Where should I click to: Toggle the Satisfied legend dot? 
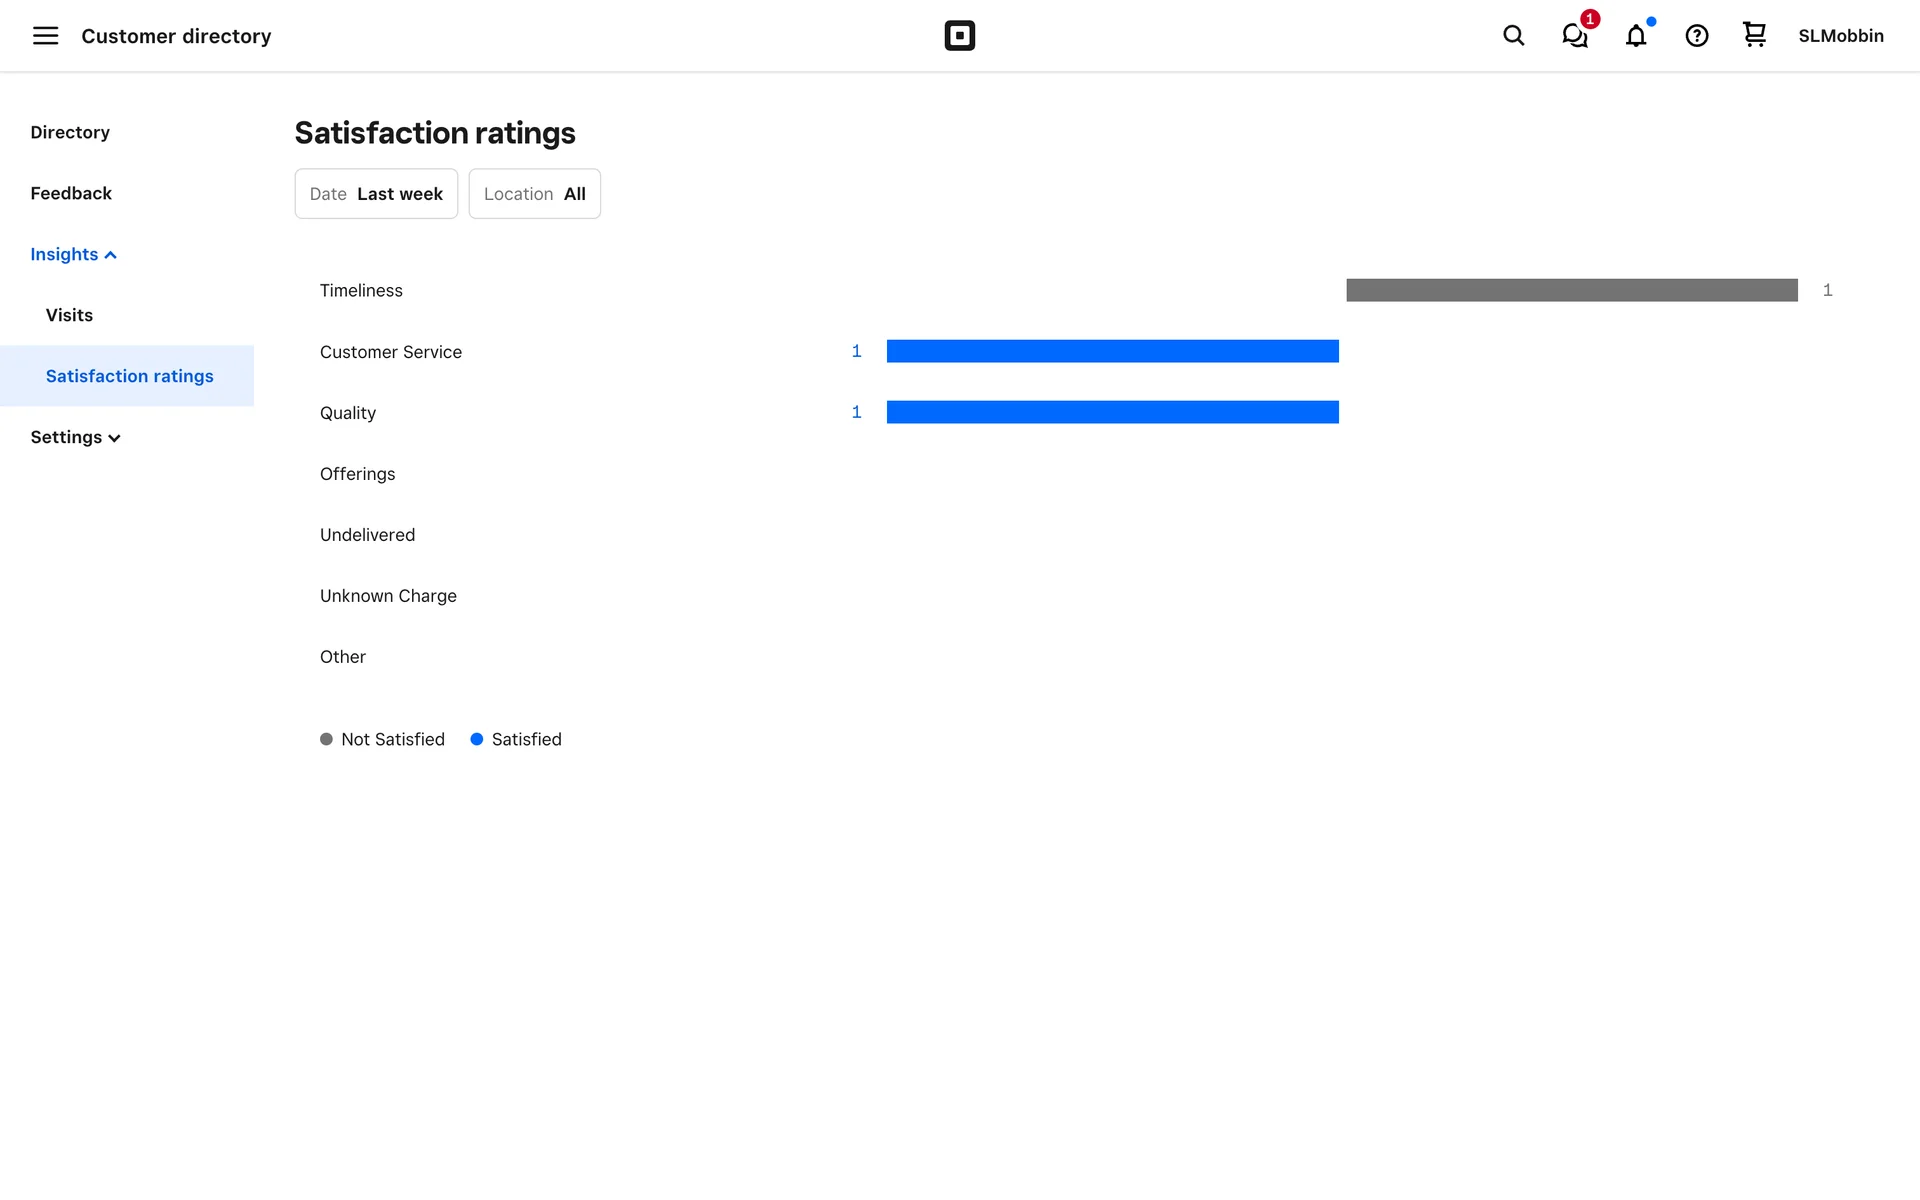[477, 739]
